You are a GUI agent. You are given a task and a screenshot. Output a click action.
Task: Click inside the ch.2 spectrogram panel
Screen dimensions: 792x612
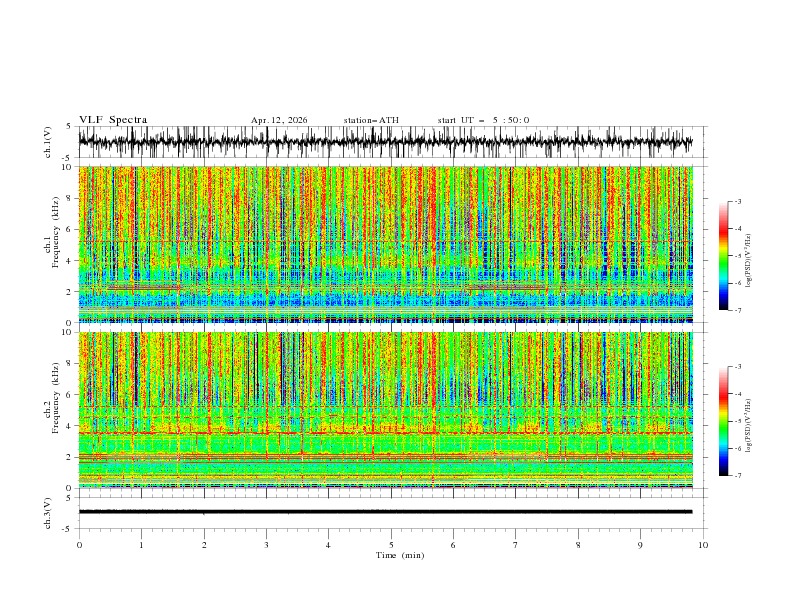[385, 410]
